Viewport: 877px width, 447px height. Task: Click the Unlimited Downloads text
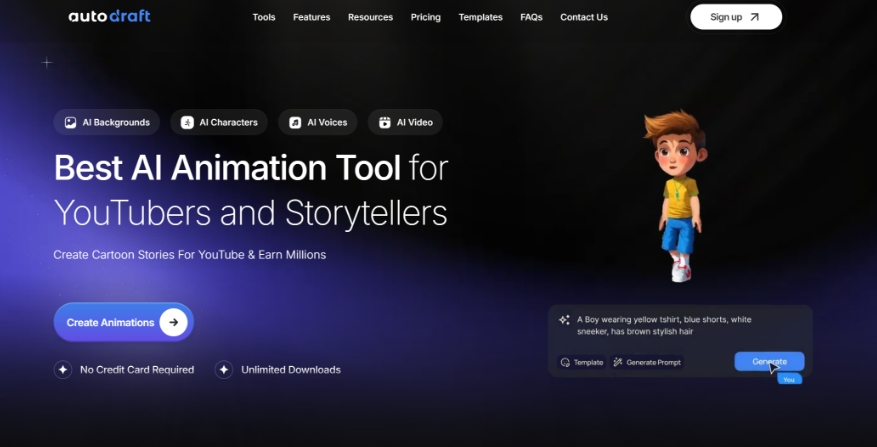coord(291,370)
